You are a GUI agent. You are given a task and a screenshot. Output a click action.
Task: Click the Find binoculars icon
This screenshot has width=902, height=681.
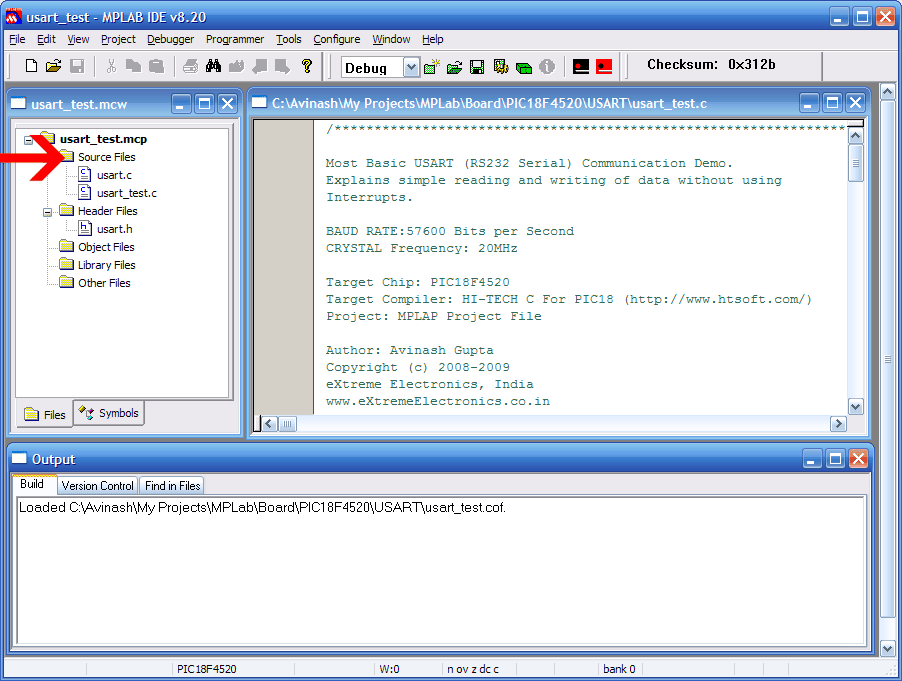[213, 66]
